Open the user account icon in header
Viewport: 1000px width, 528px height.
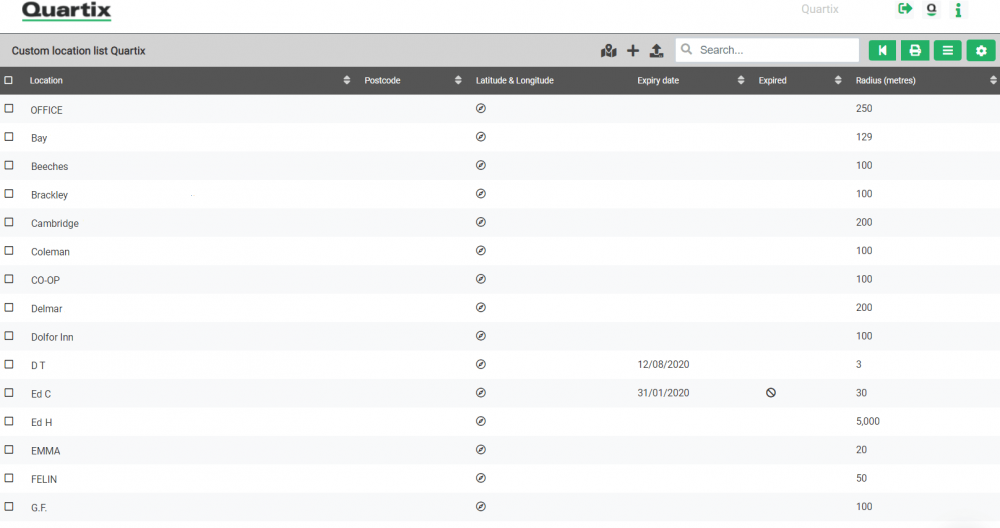click(x=932, y=10)
